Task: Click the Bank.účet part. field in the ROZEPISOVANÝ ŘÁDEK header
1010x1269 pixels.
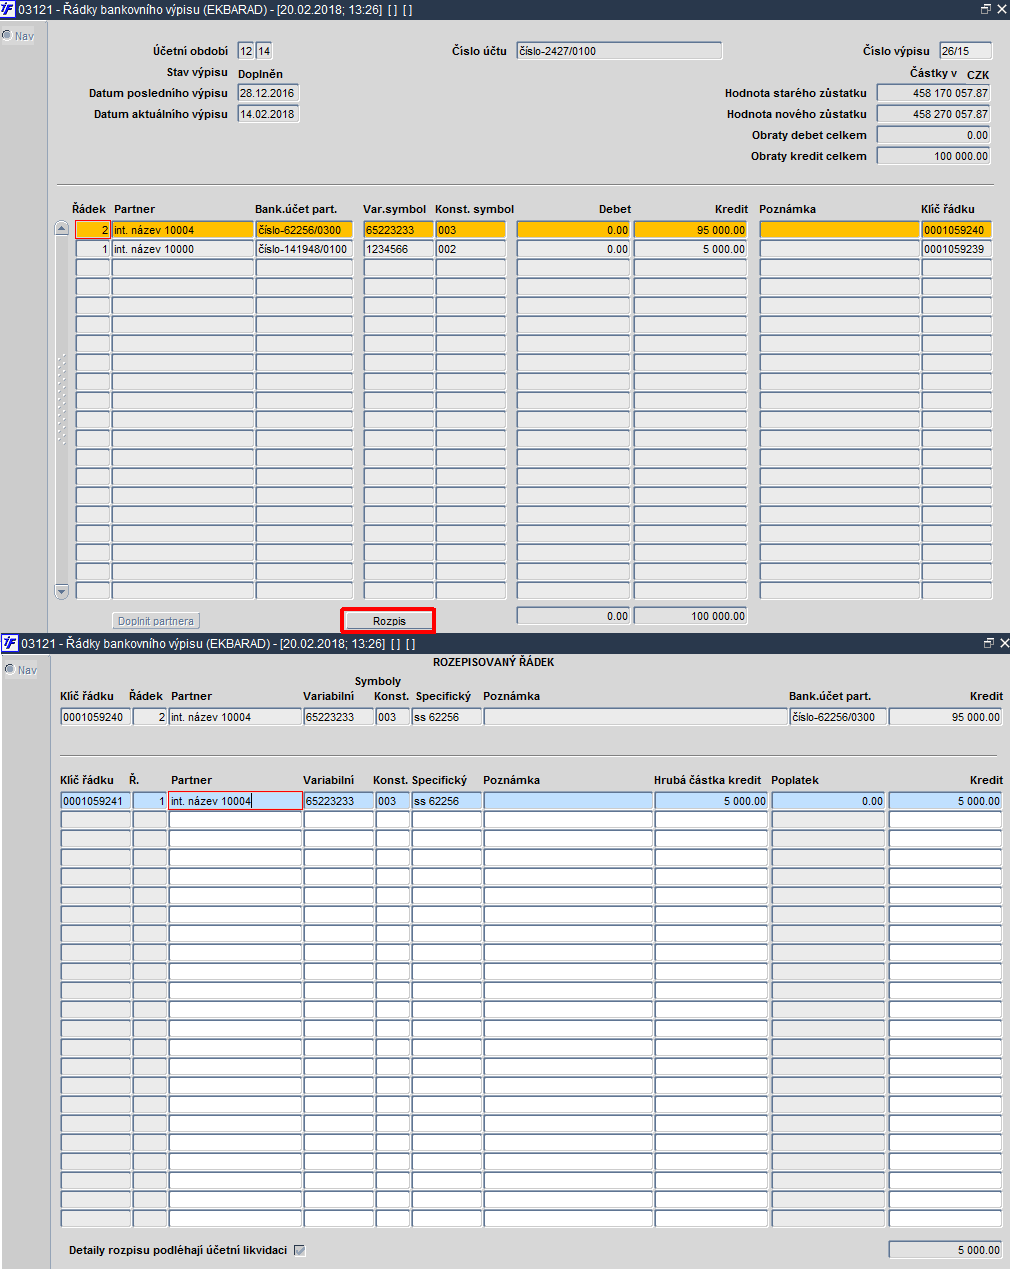Action: [x=838, y=717]
